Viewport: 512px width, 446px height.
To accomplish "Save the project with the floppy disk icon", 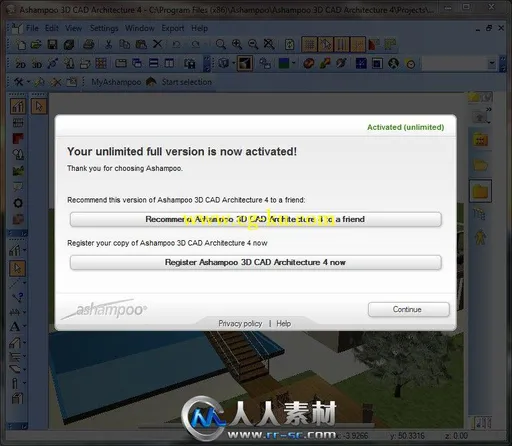I will point(52,44).
